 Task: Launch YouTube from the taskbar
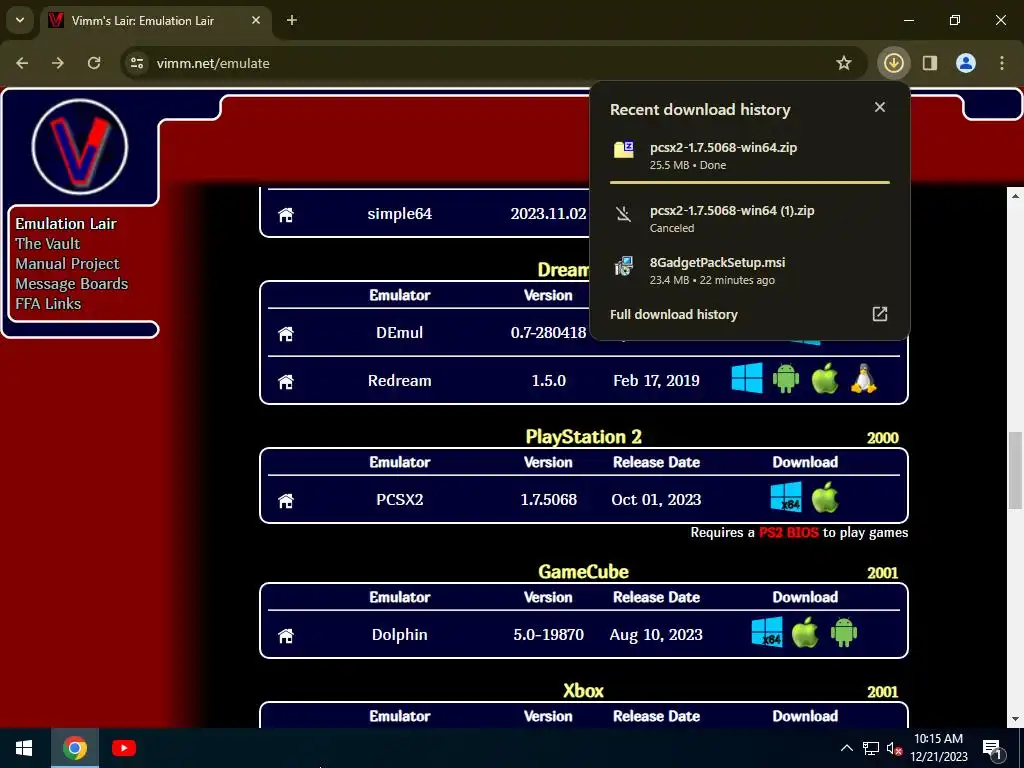pos(123,748)
